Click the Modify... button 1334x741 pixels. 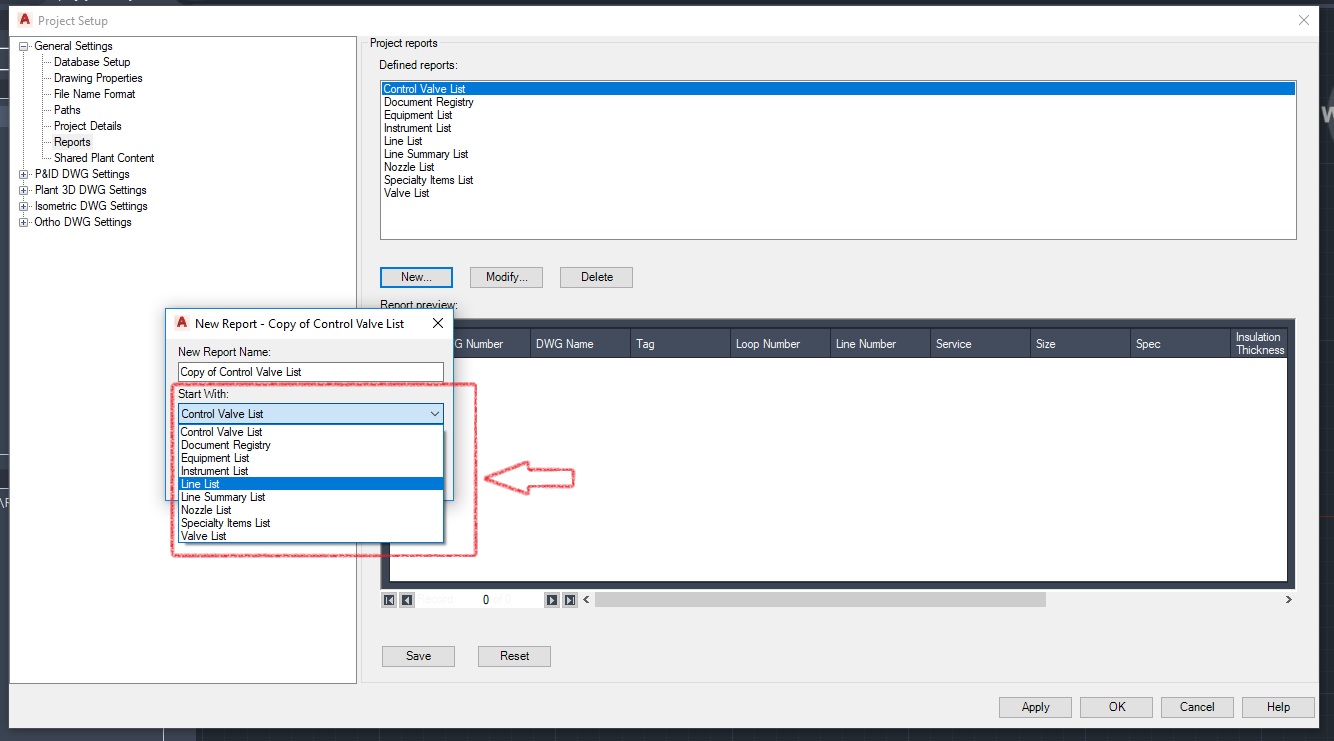(x=506, y=277)
